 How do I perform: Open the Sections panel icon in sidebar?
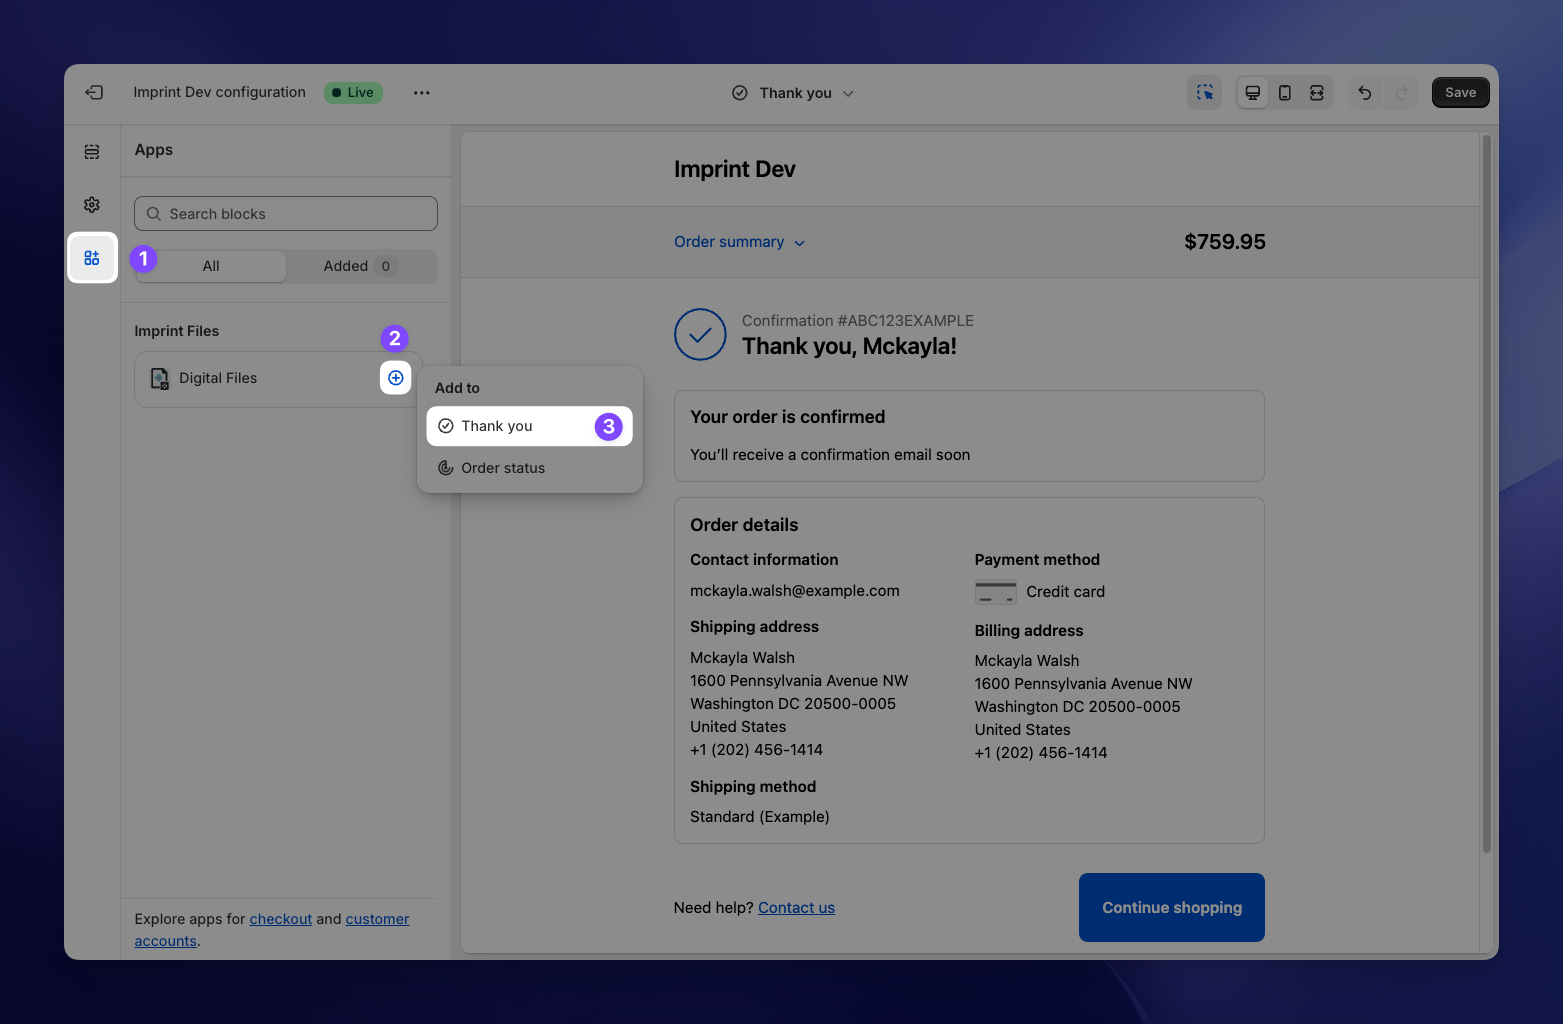92,151
